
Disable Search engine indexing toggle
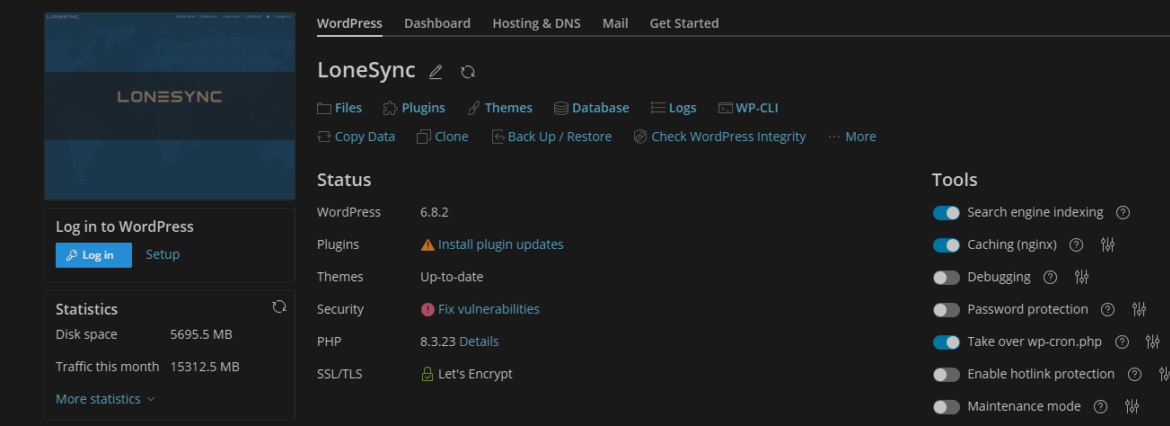[x=946, y=213]
